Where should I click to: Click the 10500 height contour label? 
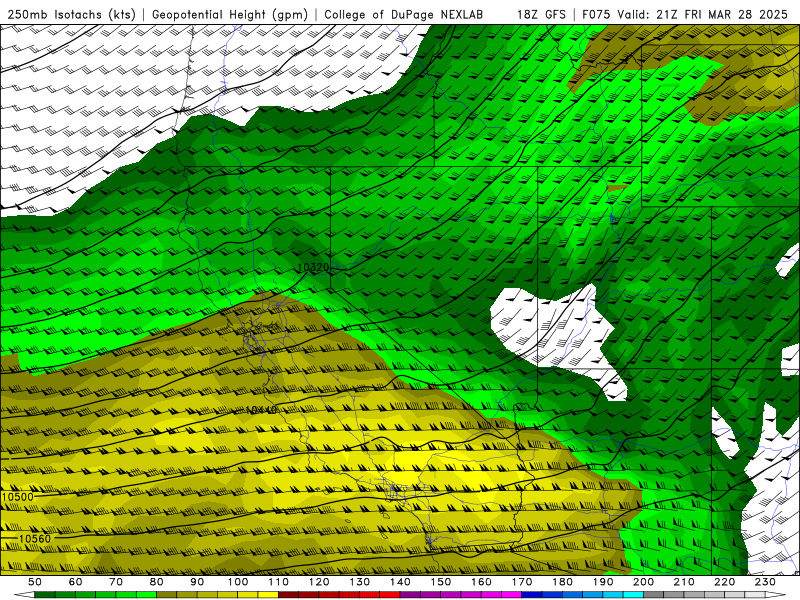point(17,497)
